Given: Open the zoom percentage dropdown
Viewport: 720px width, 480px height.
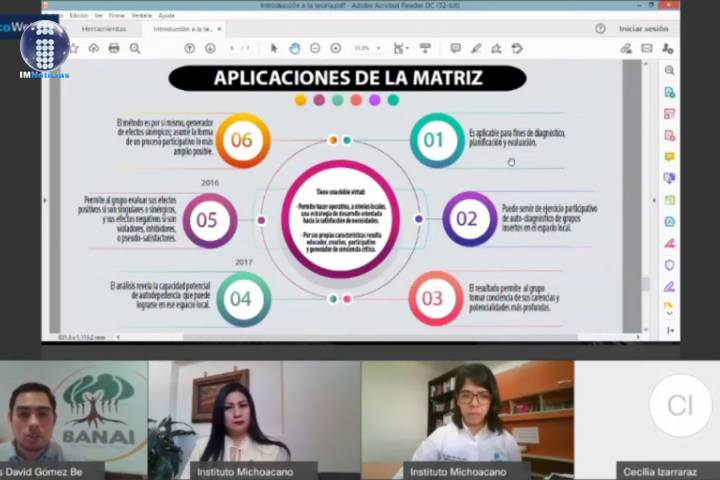Looking at the screenshot, I should (x=366, y=48).
